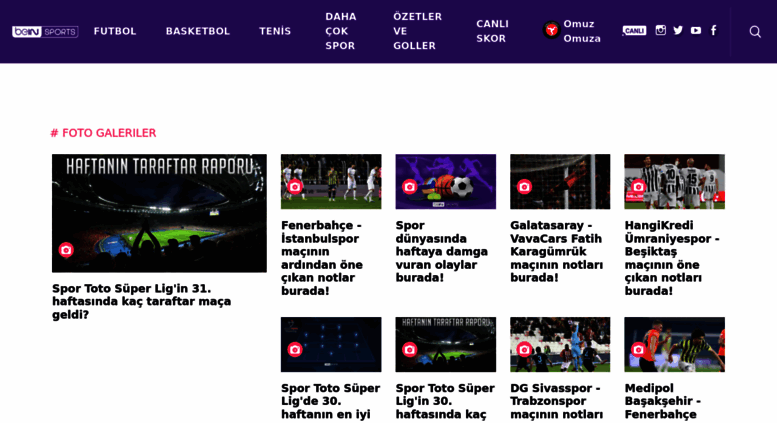
Task: Open the Basketbol menu
Action: click(x=198, y=31)
